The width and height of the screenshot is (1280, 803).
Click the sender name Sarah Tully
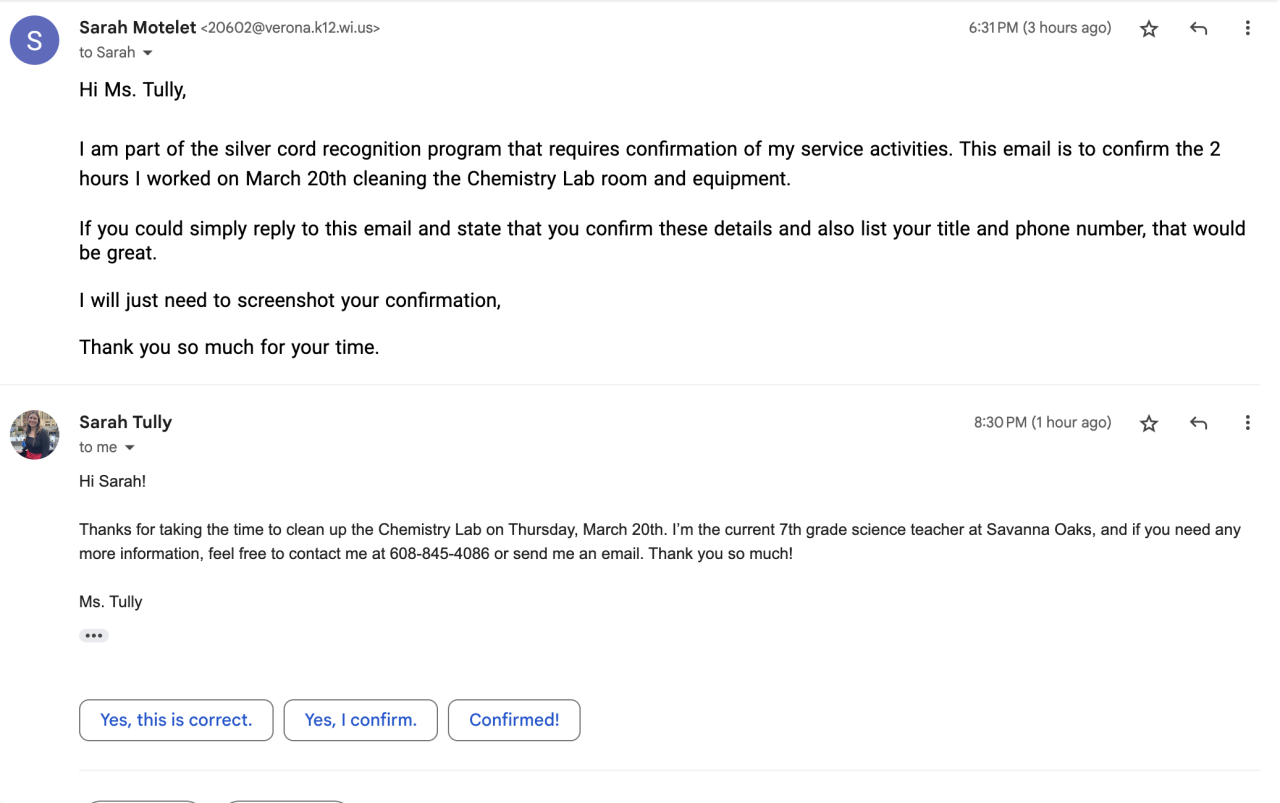[x=125, y=422]
